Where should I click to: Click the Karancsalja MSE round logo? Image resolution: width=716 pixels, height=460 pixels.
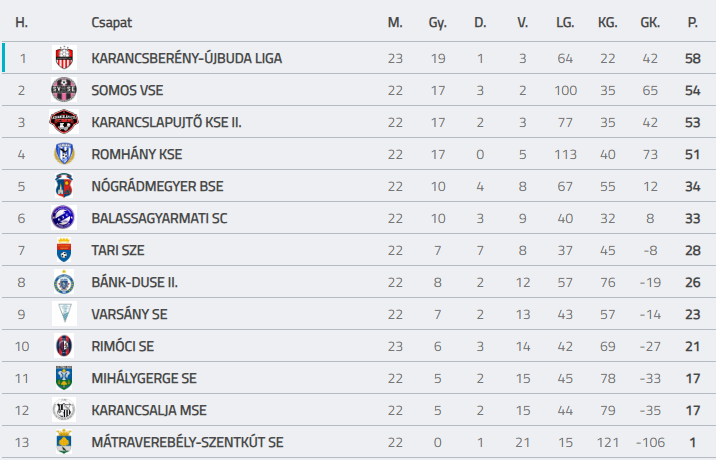(64, 409)
